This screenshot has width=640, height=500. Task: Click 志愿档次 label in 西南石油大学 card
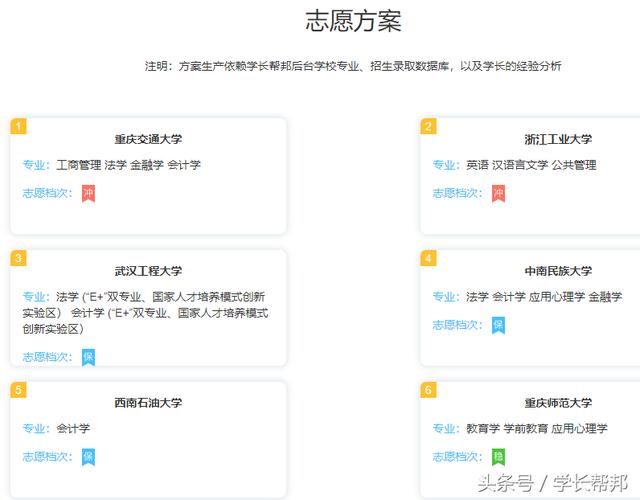47,456
